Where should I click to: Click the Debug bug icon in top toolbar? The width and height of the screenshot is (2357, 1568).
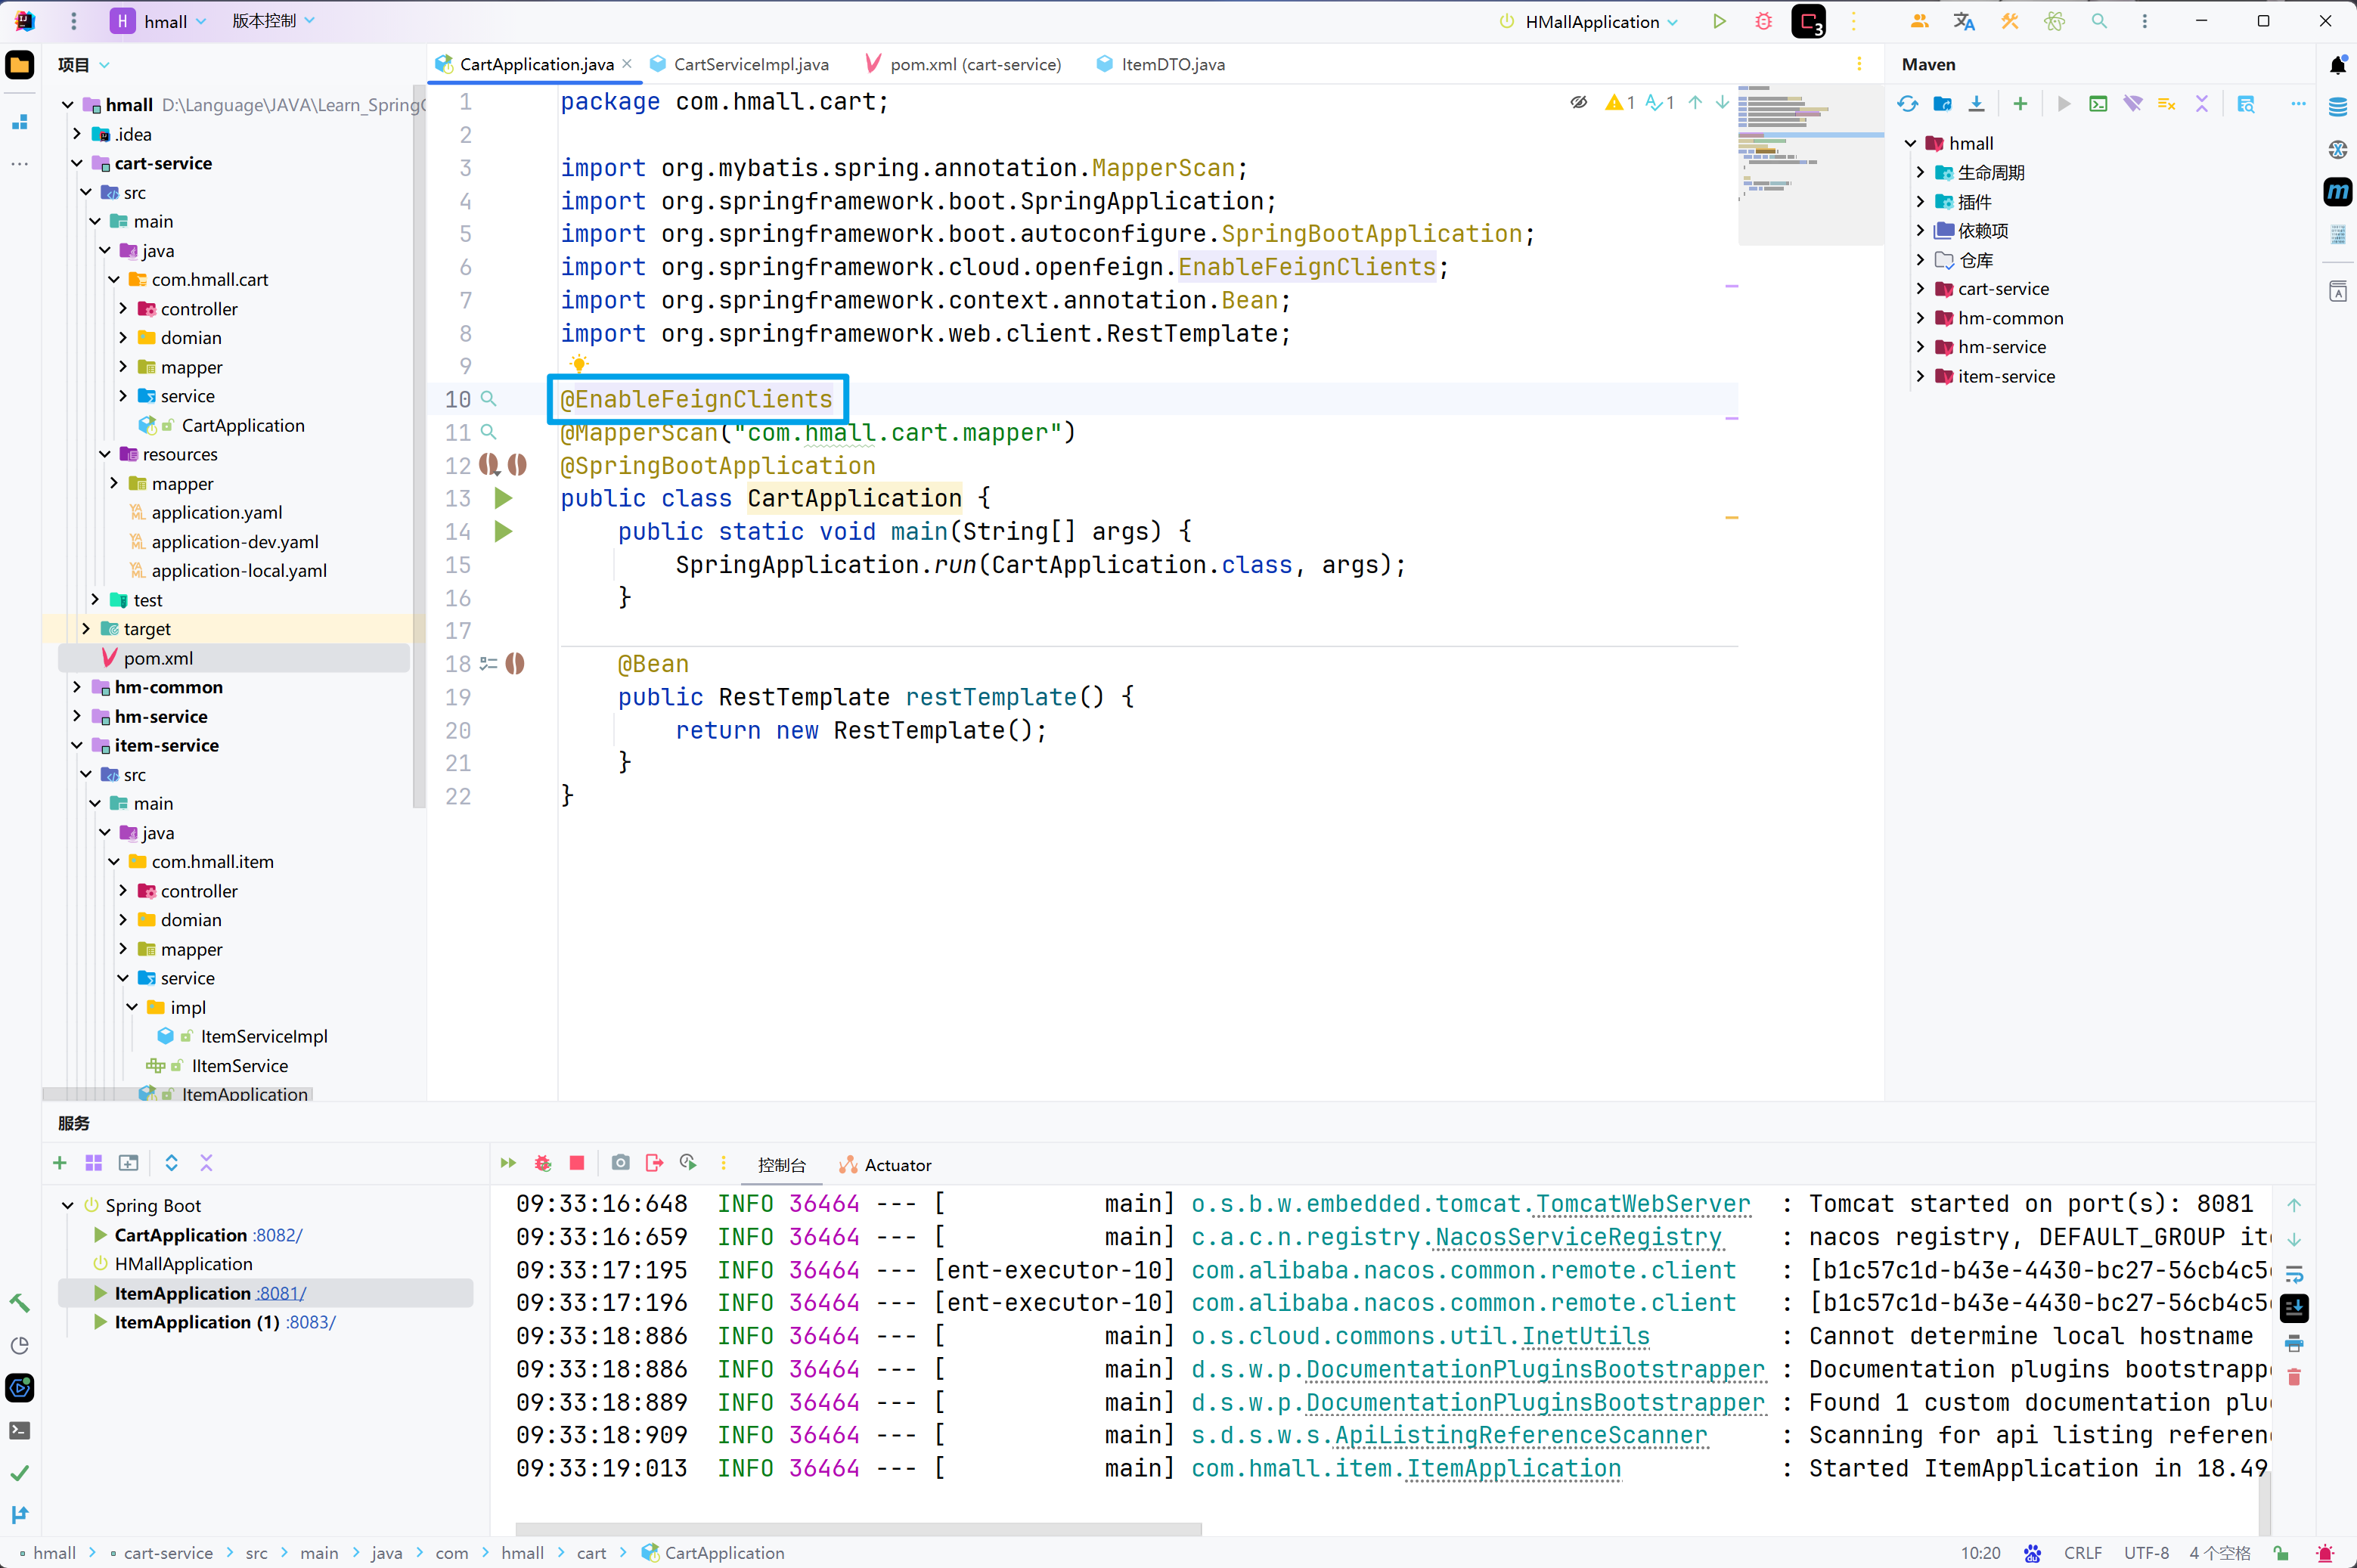(1764, 21)
